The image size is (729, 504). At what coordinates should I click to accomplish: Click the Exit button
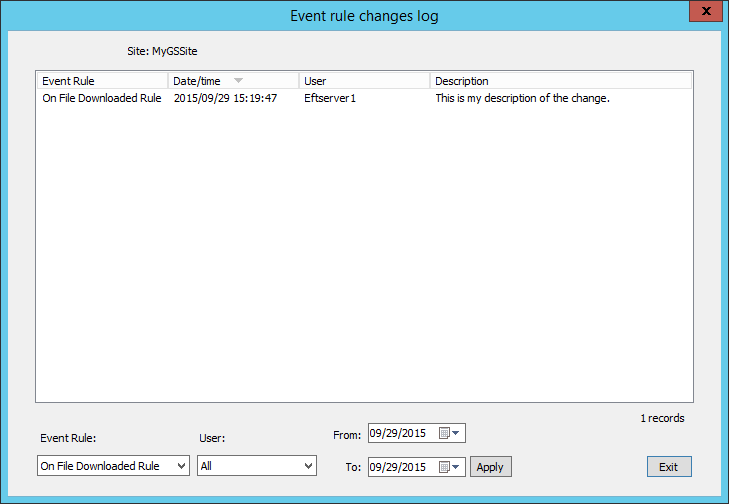point(668,467)
